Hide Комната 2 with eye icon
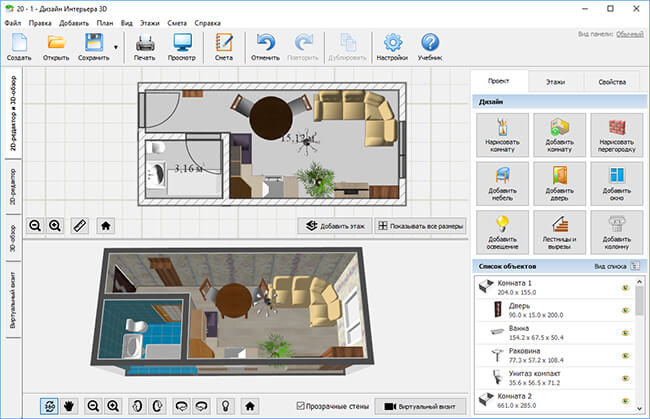 coord(626,401)
